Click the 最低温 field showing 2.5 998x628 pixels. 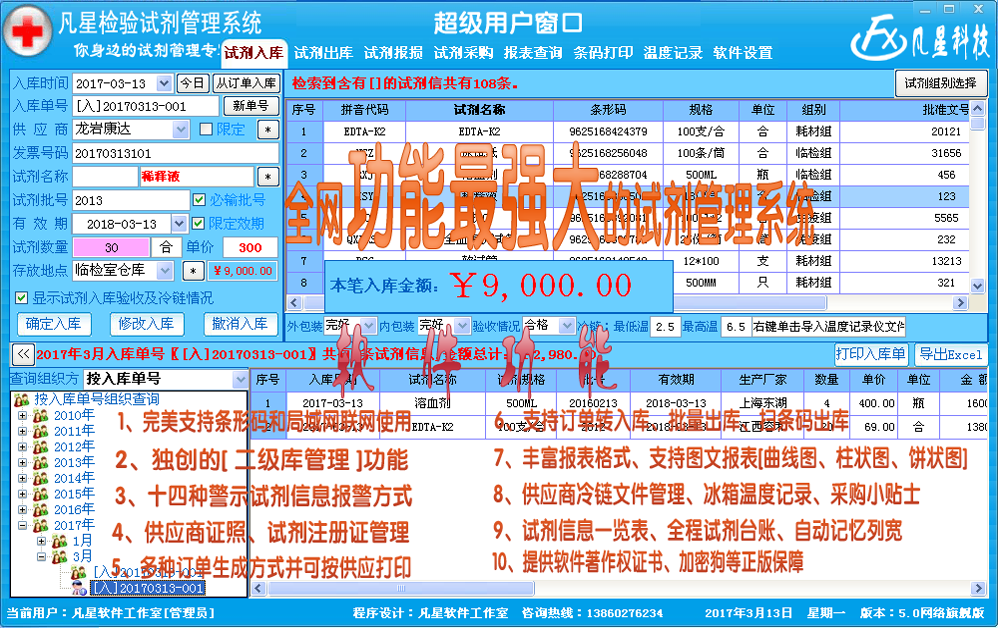pos(666,326)
